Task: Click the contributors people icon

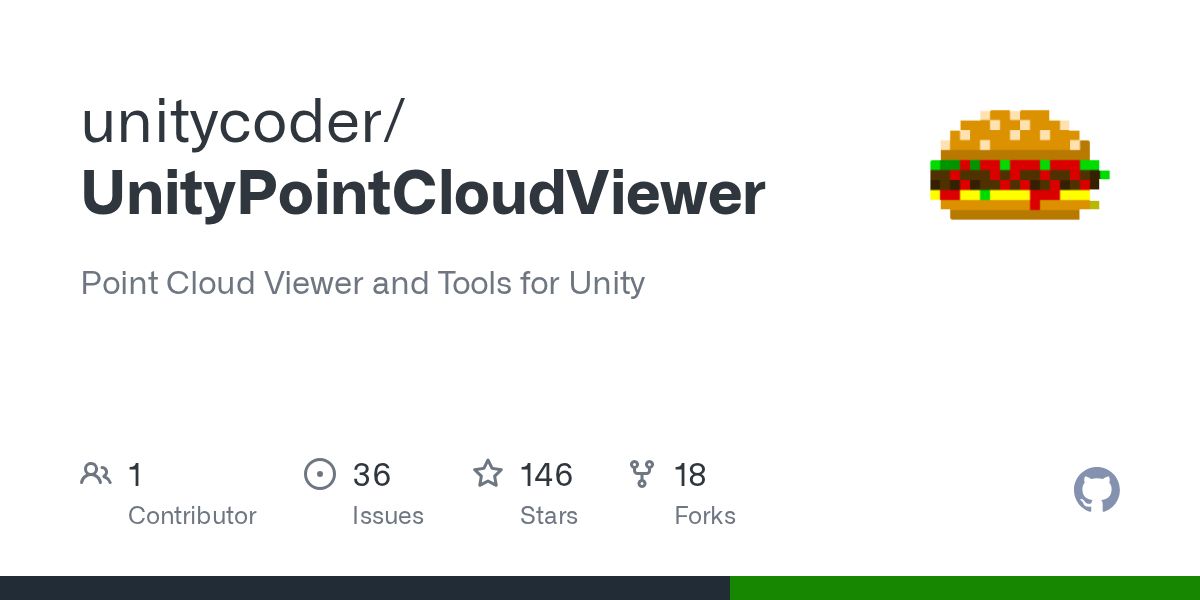Action: click(96, 474)
